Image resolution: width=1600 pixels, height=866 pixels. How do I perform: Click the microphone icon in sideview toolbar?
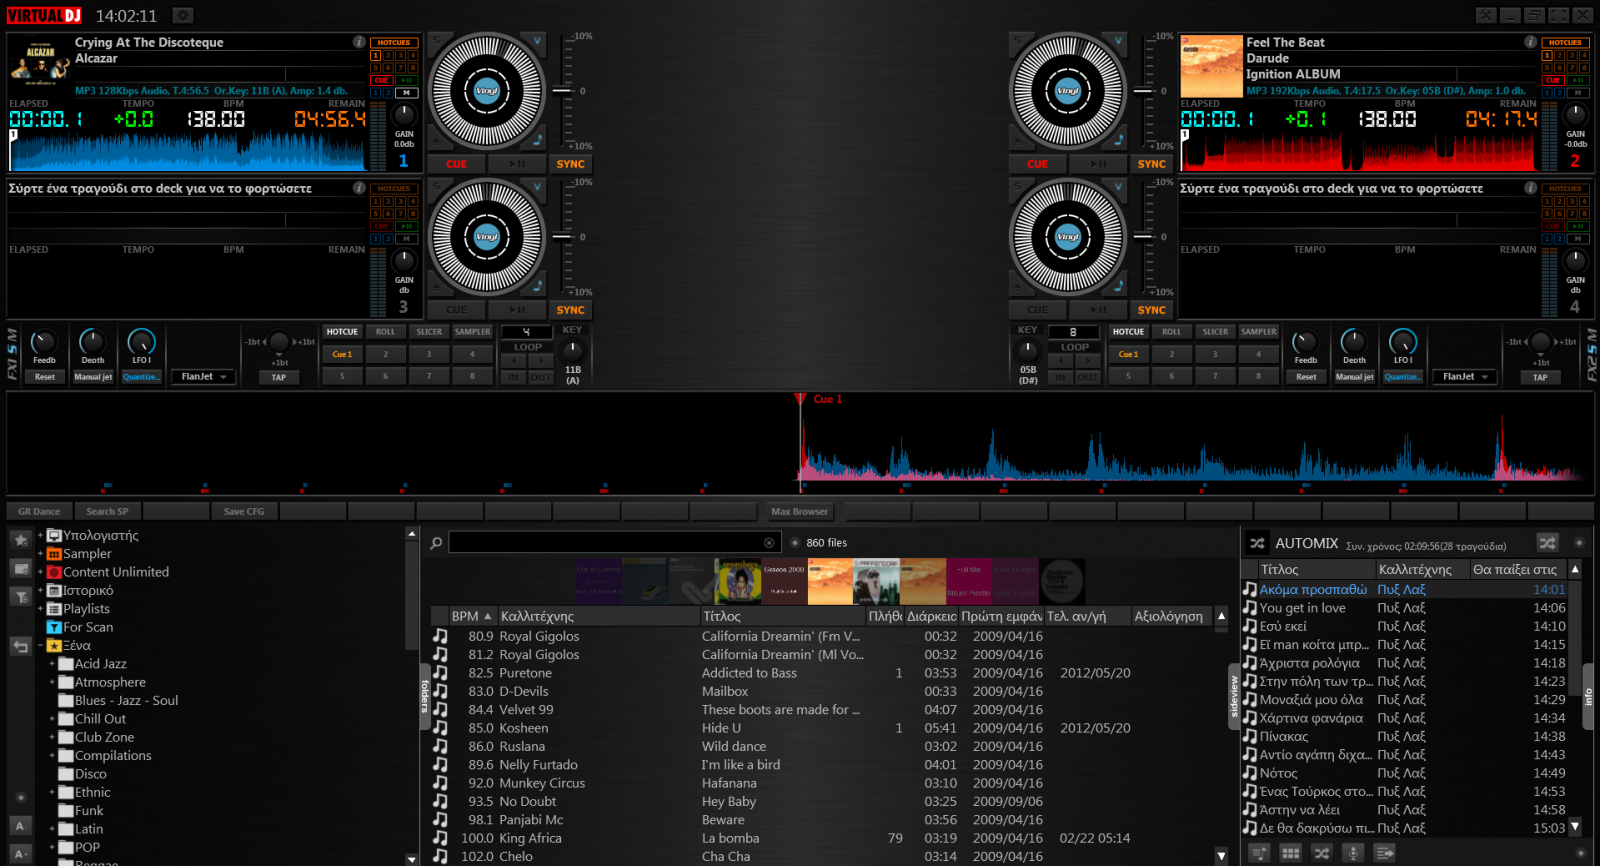click(1353, 853)
